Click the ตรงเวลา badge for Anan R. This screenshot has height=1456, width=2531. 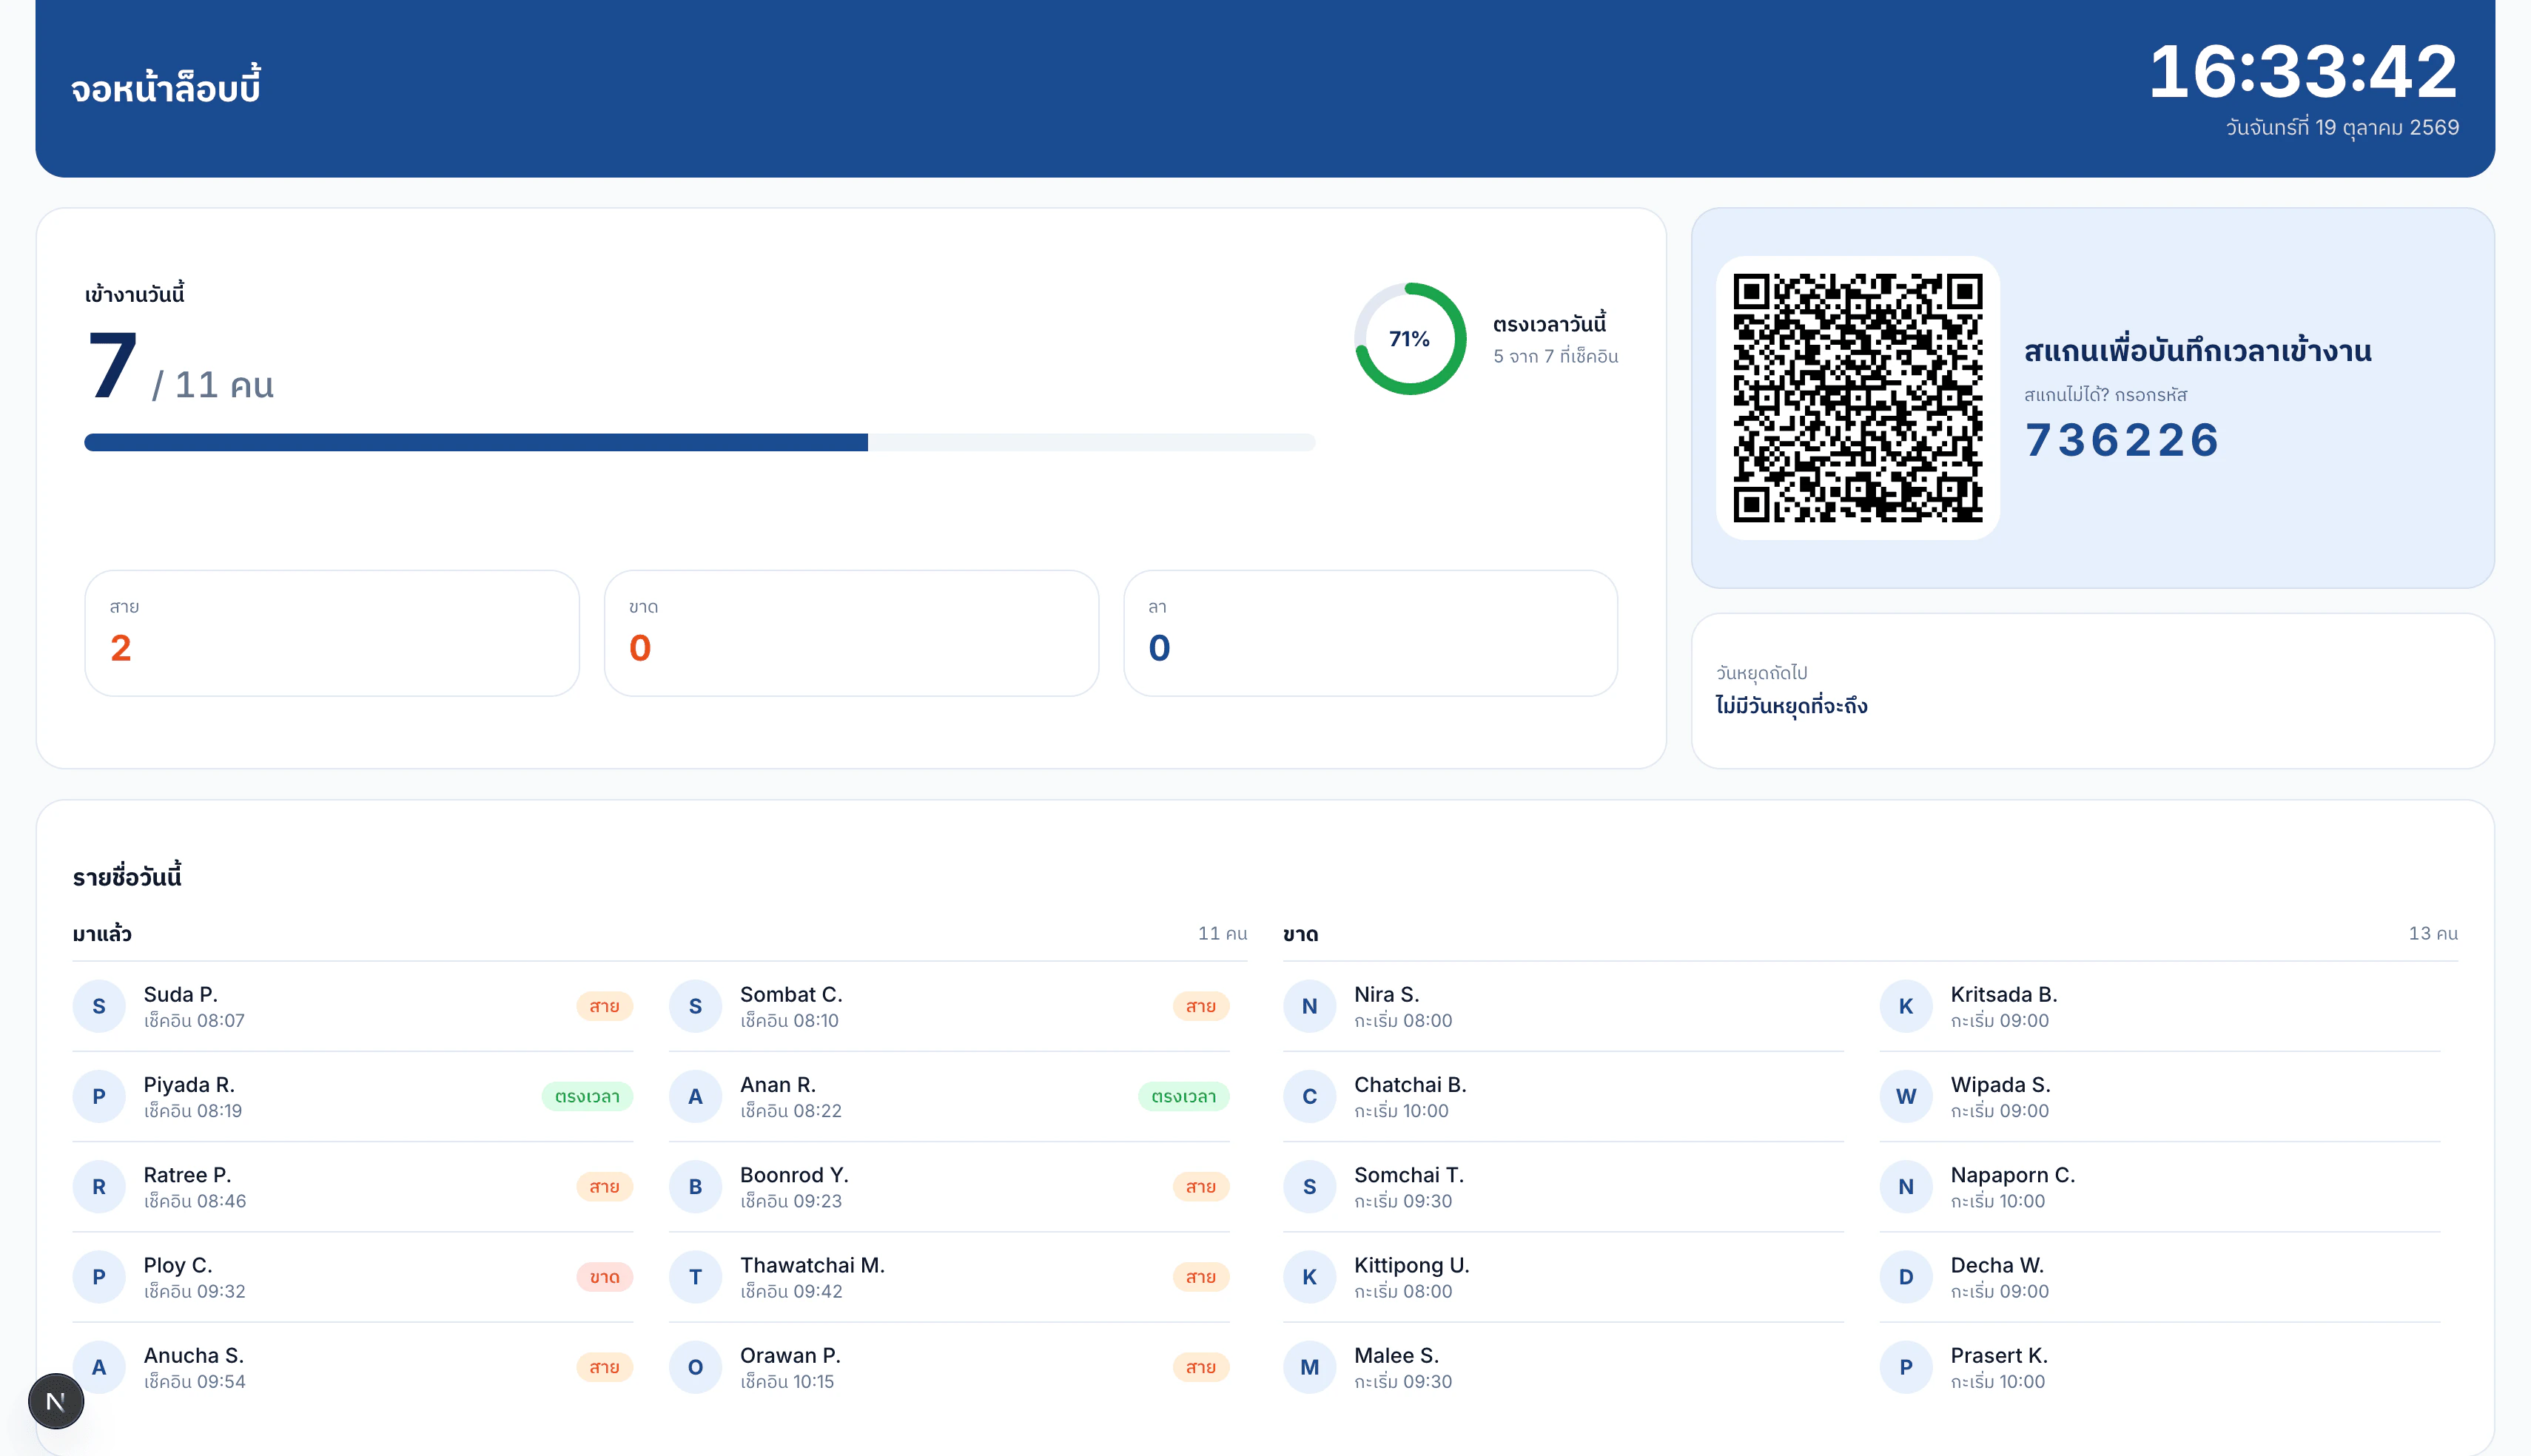pyautogui.click(x=1183, y=1096)
